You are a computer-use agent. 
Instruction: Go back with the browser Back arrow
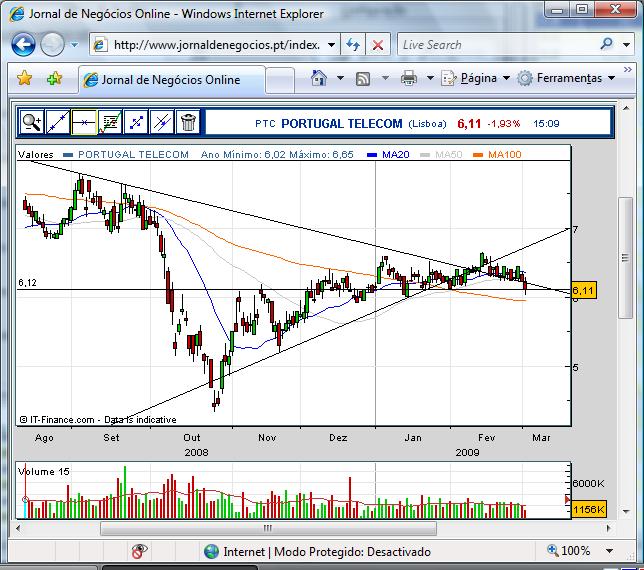coord(23,44)
